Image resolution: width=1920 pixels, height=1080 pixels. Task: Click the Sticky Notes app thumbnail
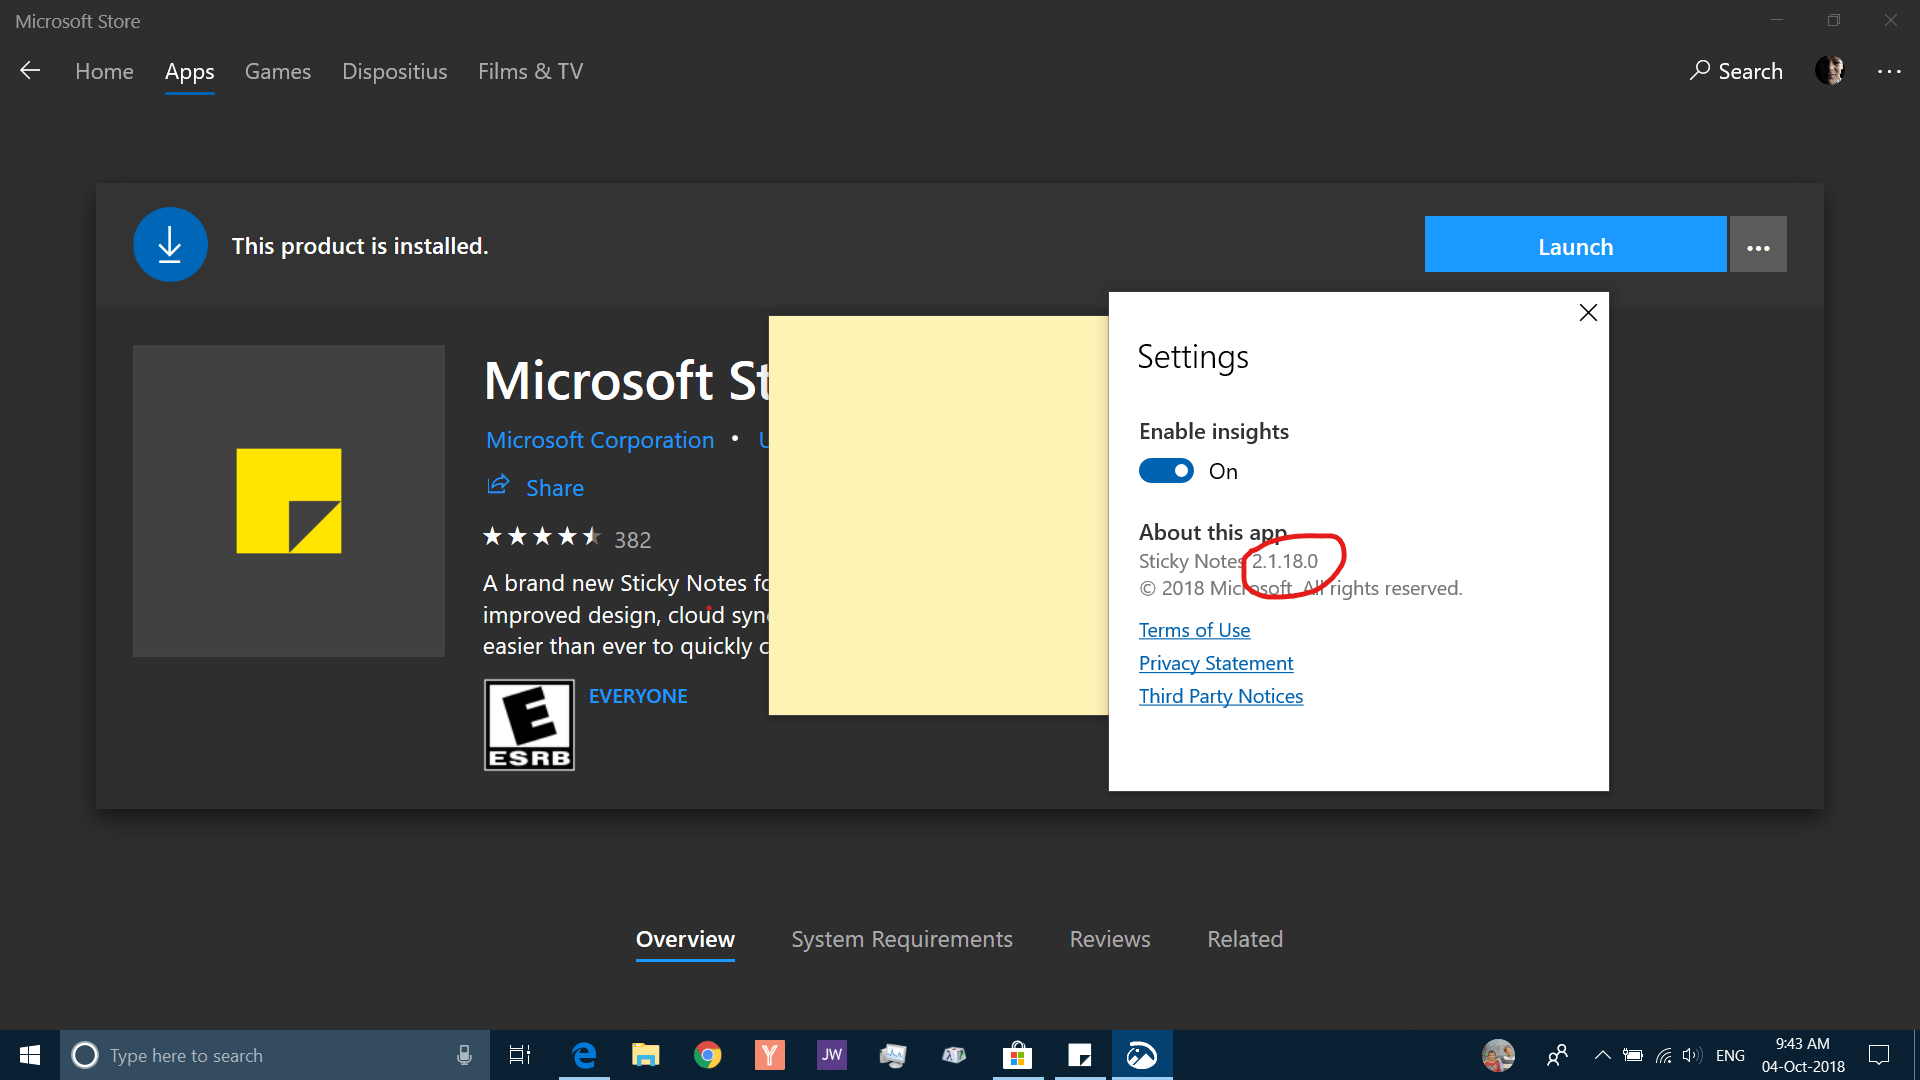(288, 501)
